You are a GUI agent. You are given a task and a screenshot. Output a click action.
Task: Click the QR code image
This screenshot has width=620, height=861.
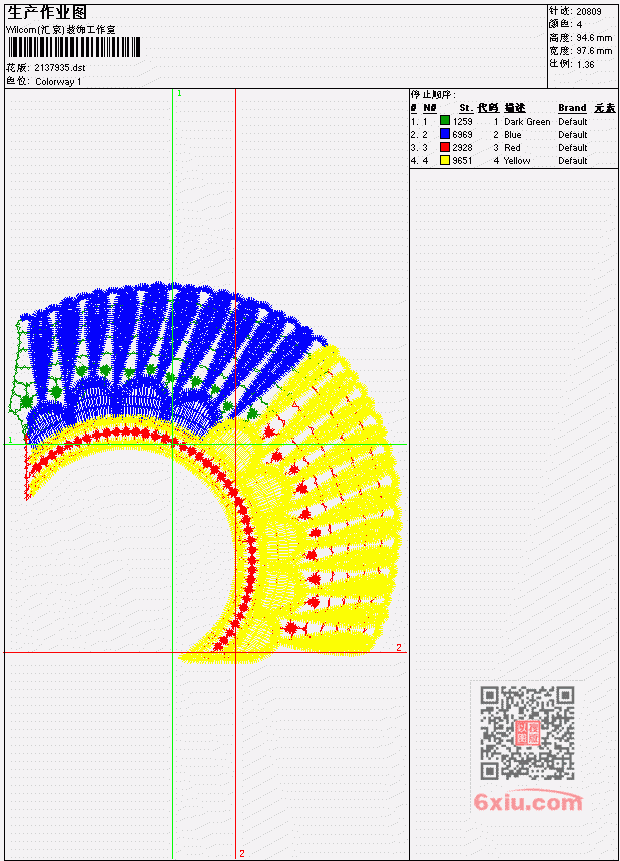[527, 733]
